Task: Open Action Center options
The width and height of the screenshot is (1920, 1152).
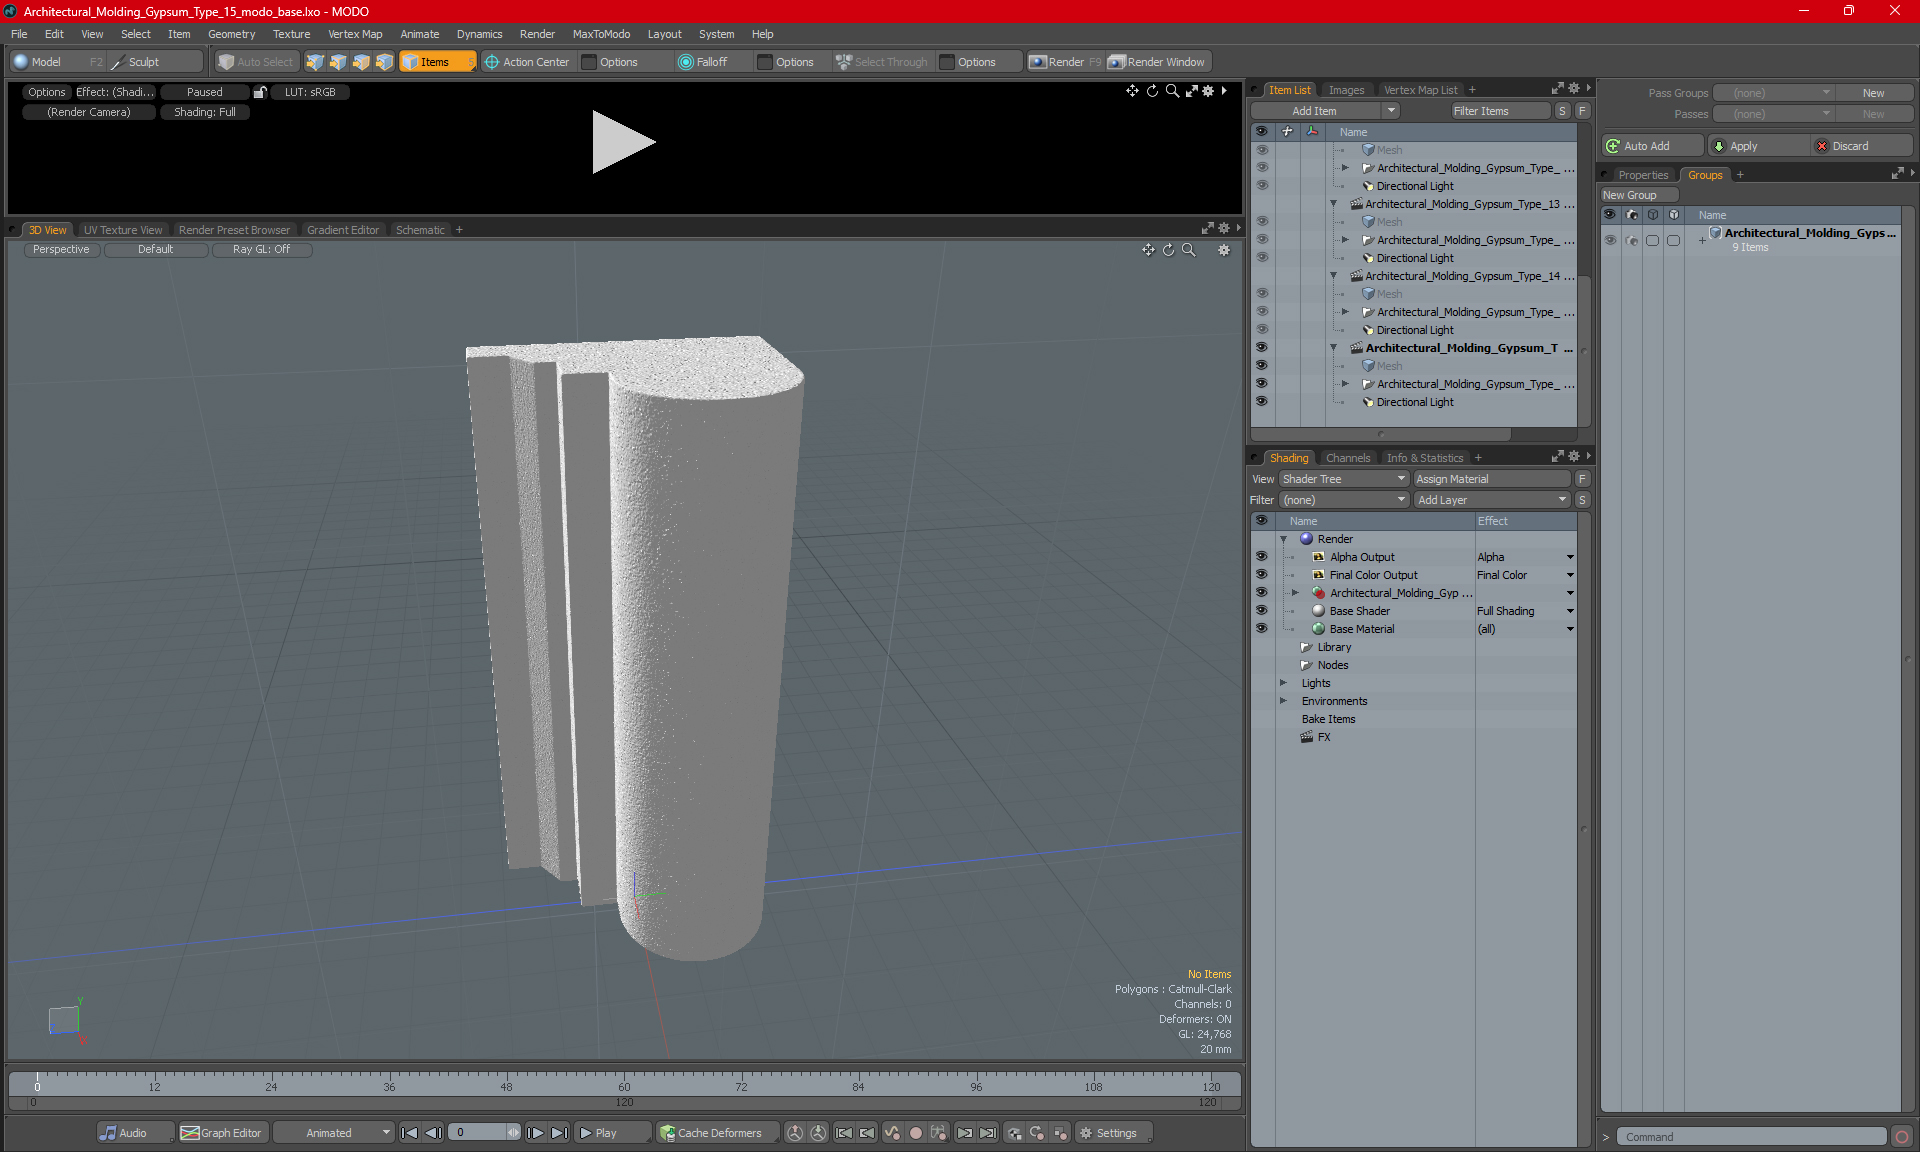Action: click(x=528, y=62)
